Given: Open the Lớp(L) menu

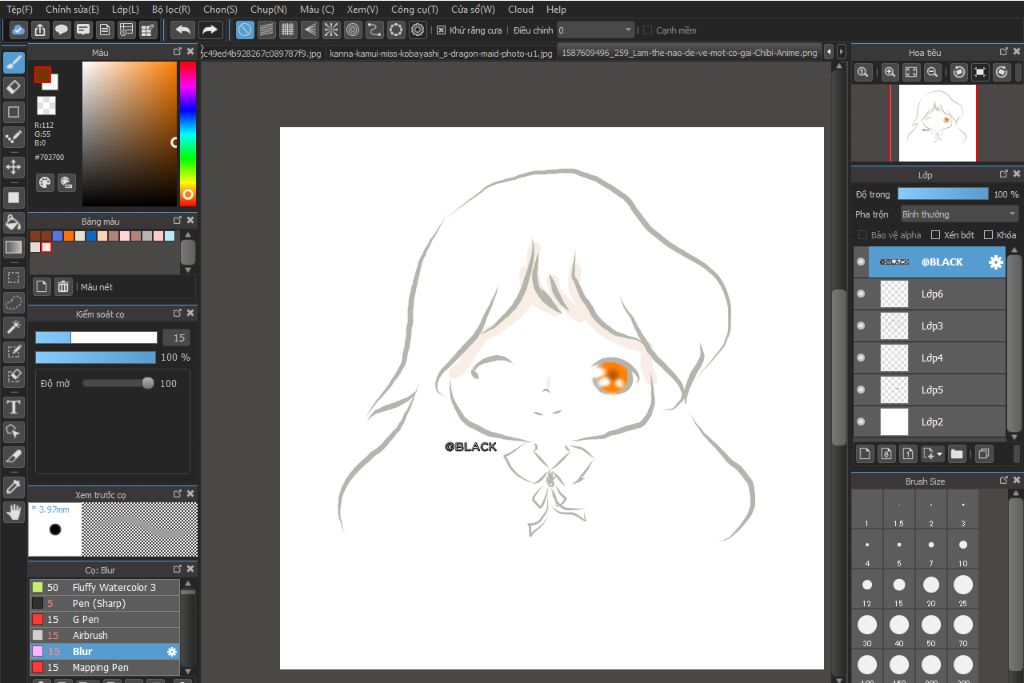Looking at the screenshot, I should coord(125,9).
